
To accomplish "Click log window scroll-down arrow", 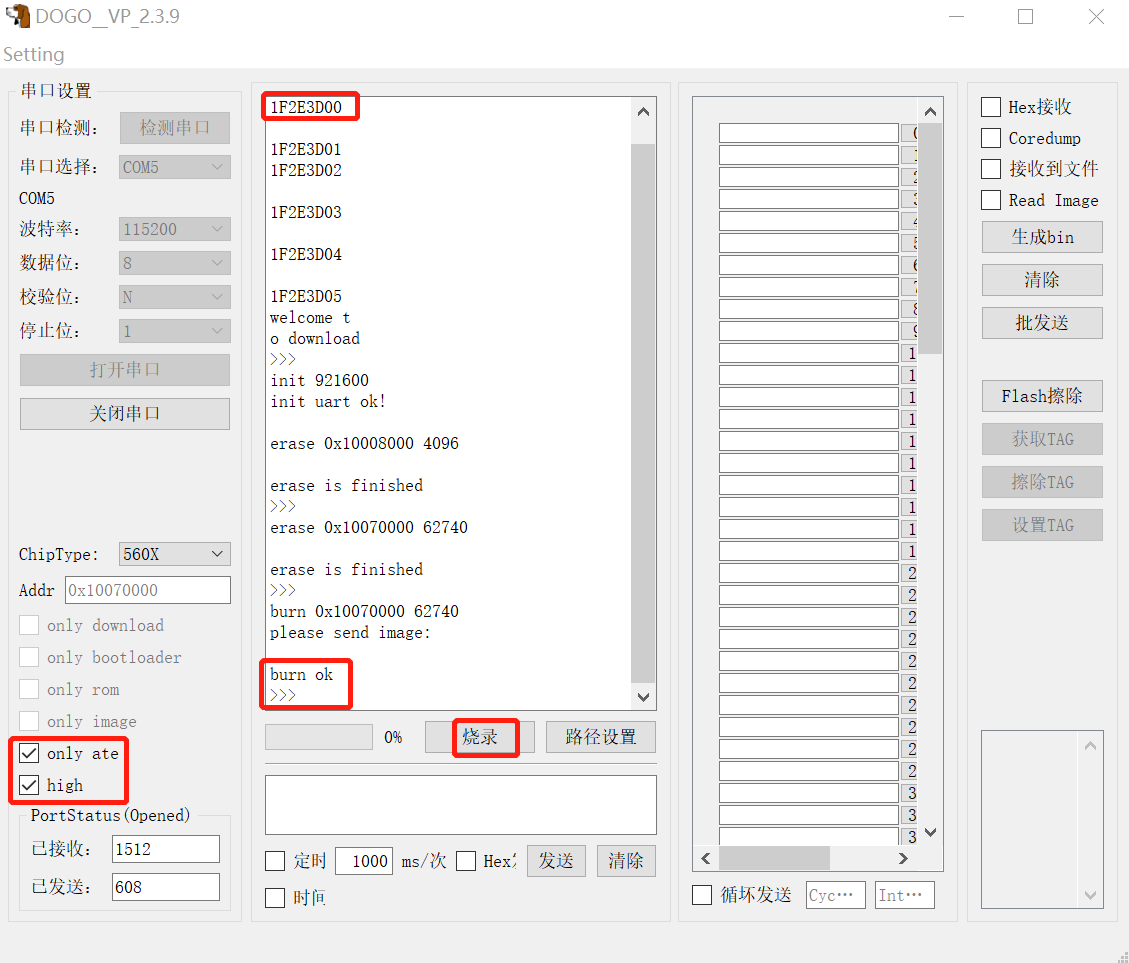I will [x=643, y=697].
